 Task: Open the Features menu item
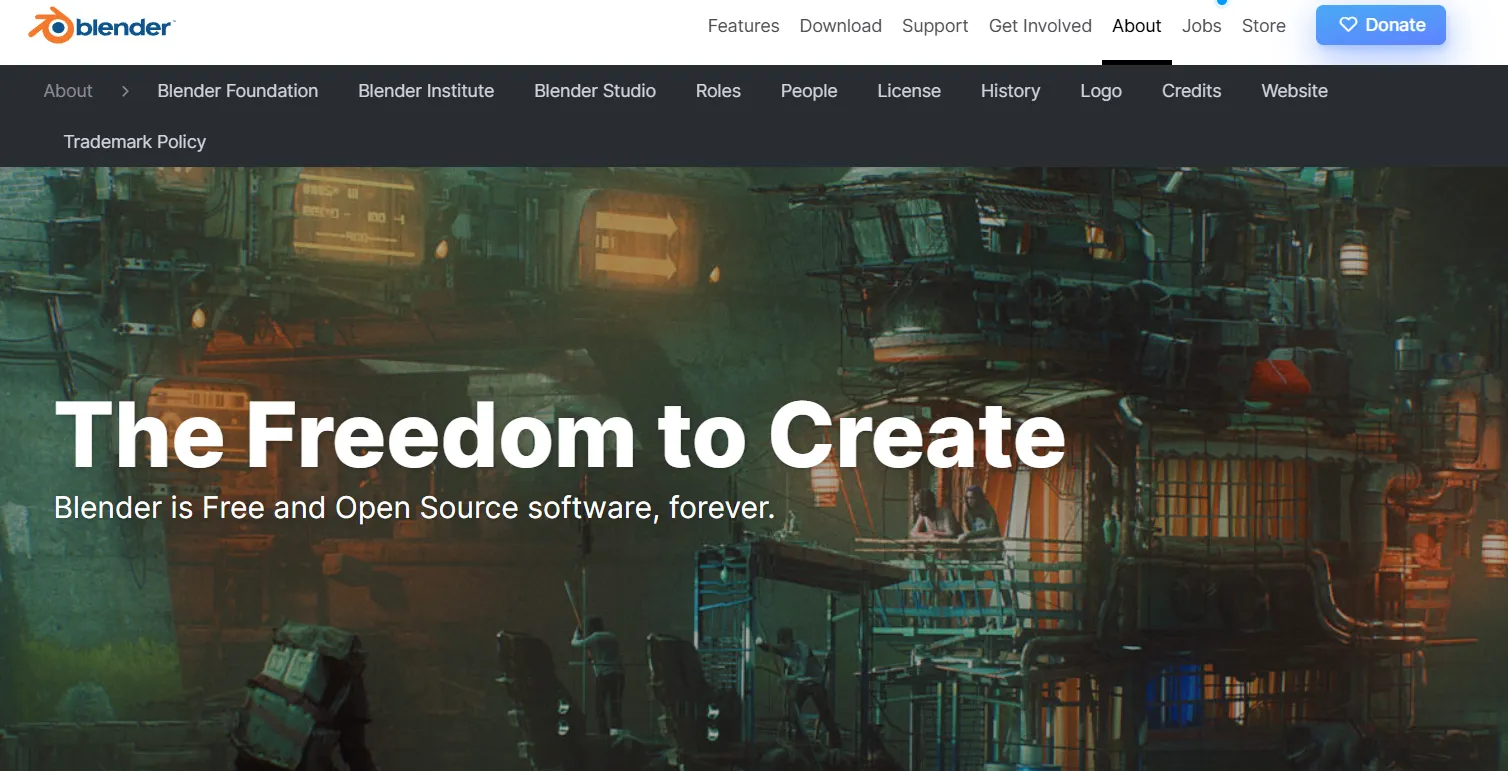click(x=743, y=26)
